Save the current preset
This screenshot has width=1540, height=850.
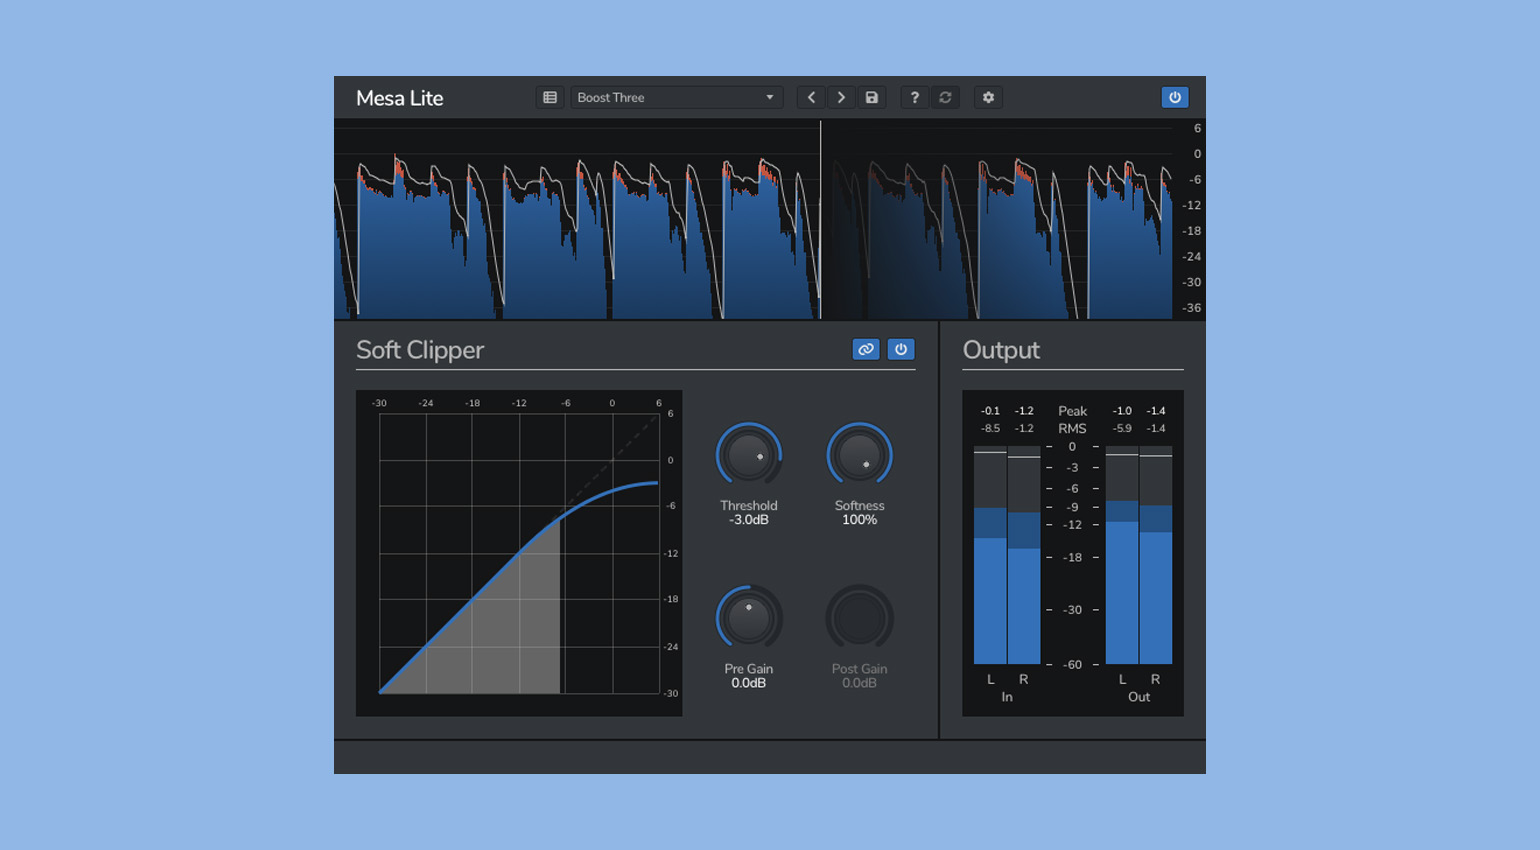click(872, 98)
